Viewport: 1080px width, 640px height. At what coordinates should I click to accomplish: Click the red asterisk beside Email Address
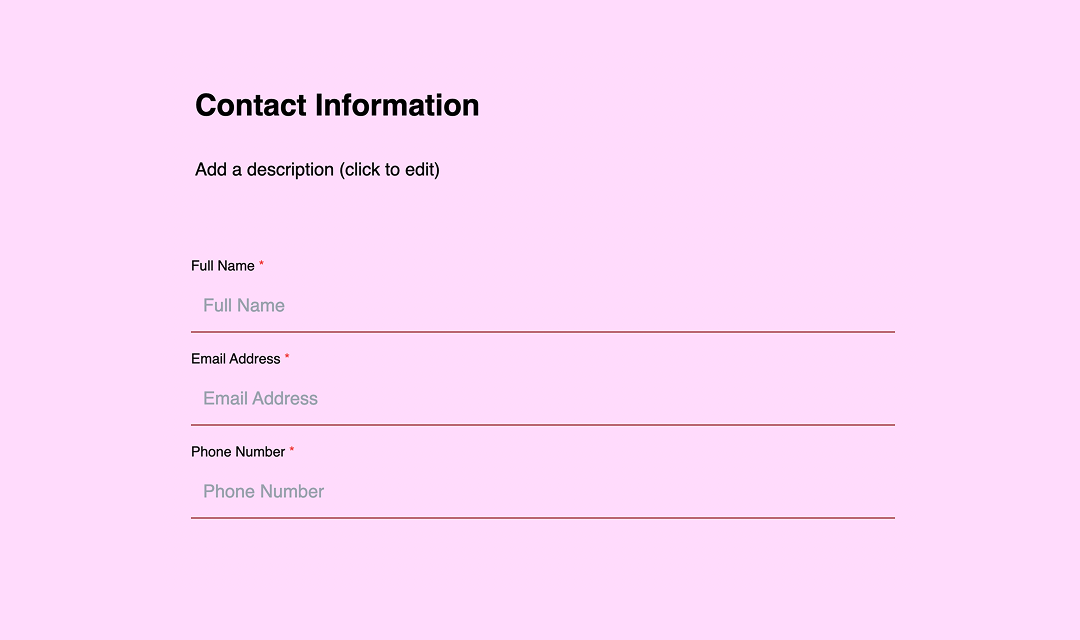288,358
